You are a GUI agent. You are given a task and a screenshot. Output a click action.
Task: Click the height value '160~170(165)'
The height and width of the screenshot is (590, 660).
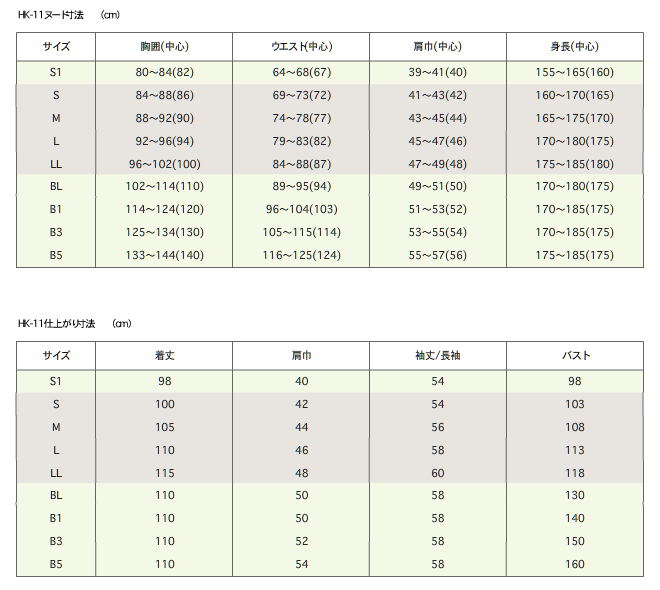[x=575, y=95]
